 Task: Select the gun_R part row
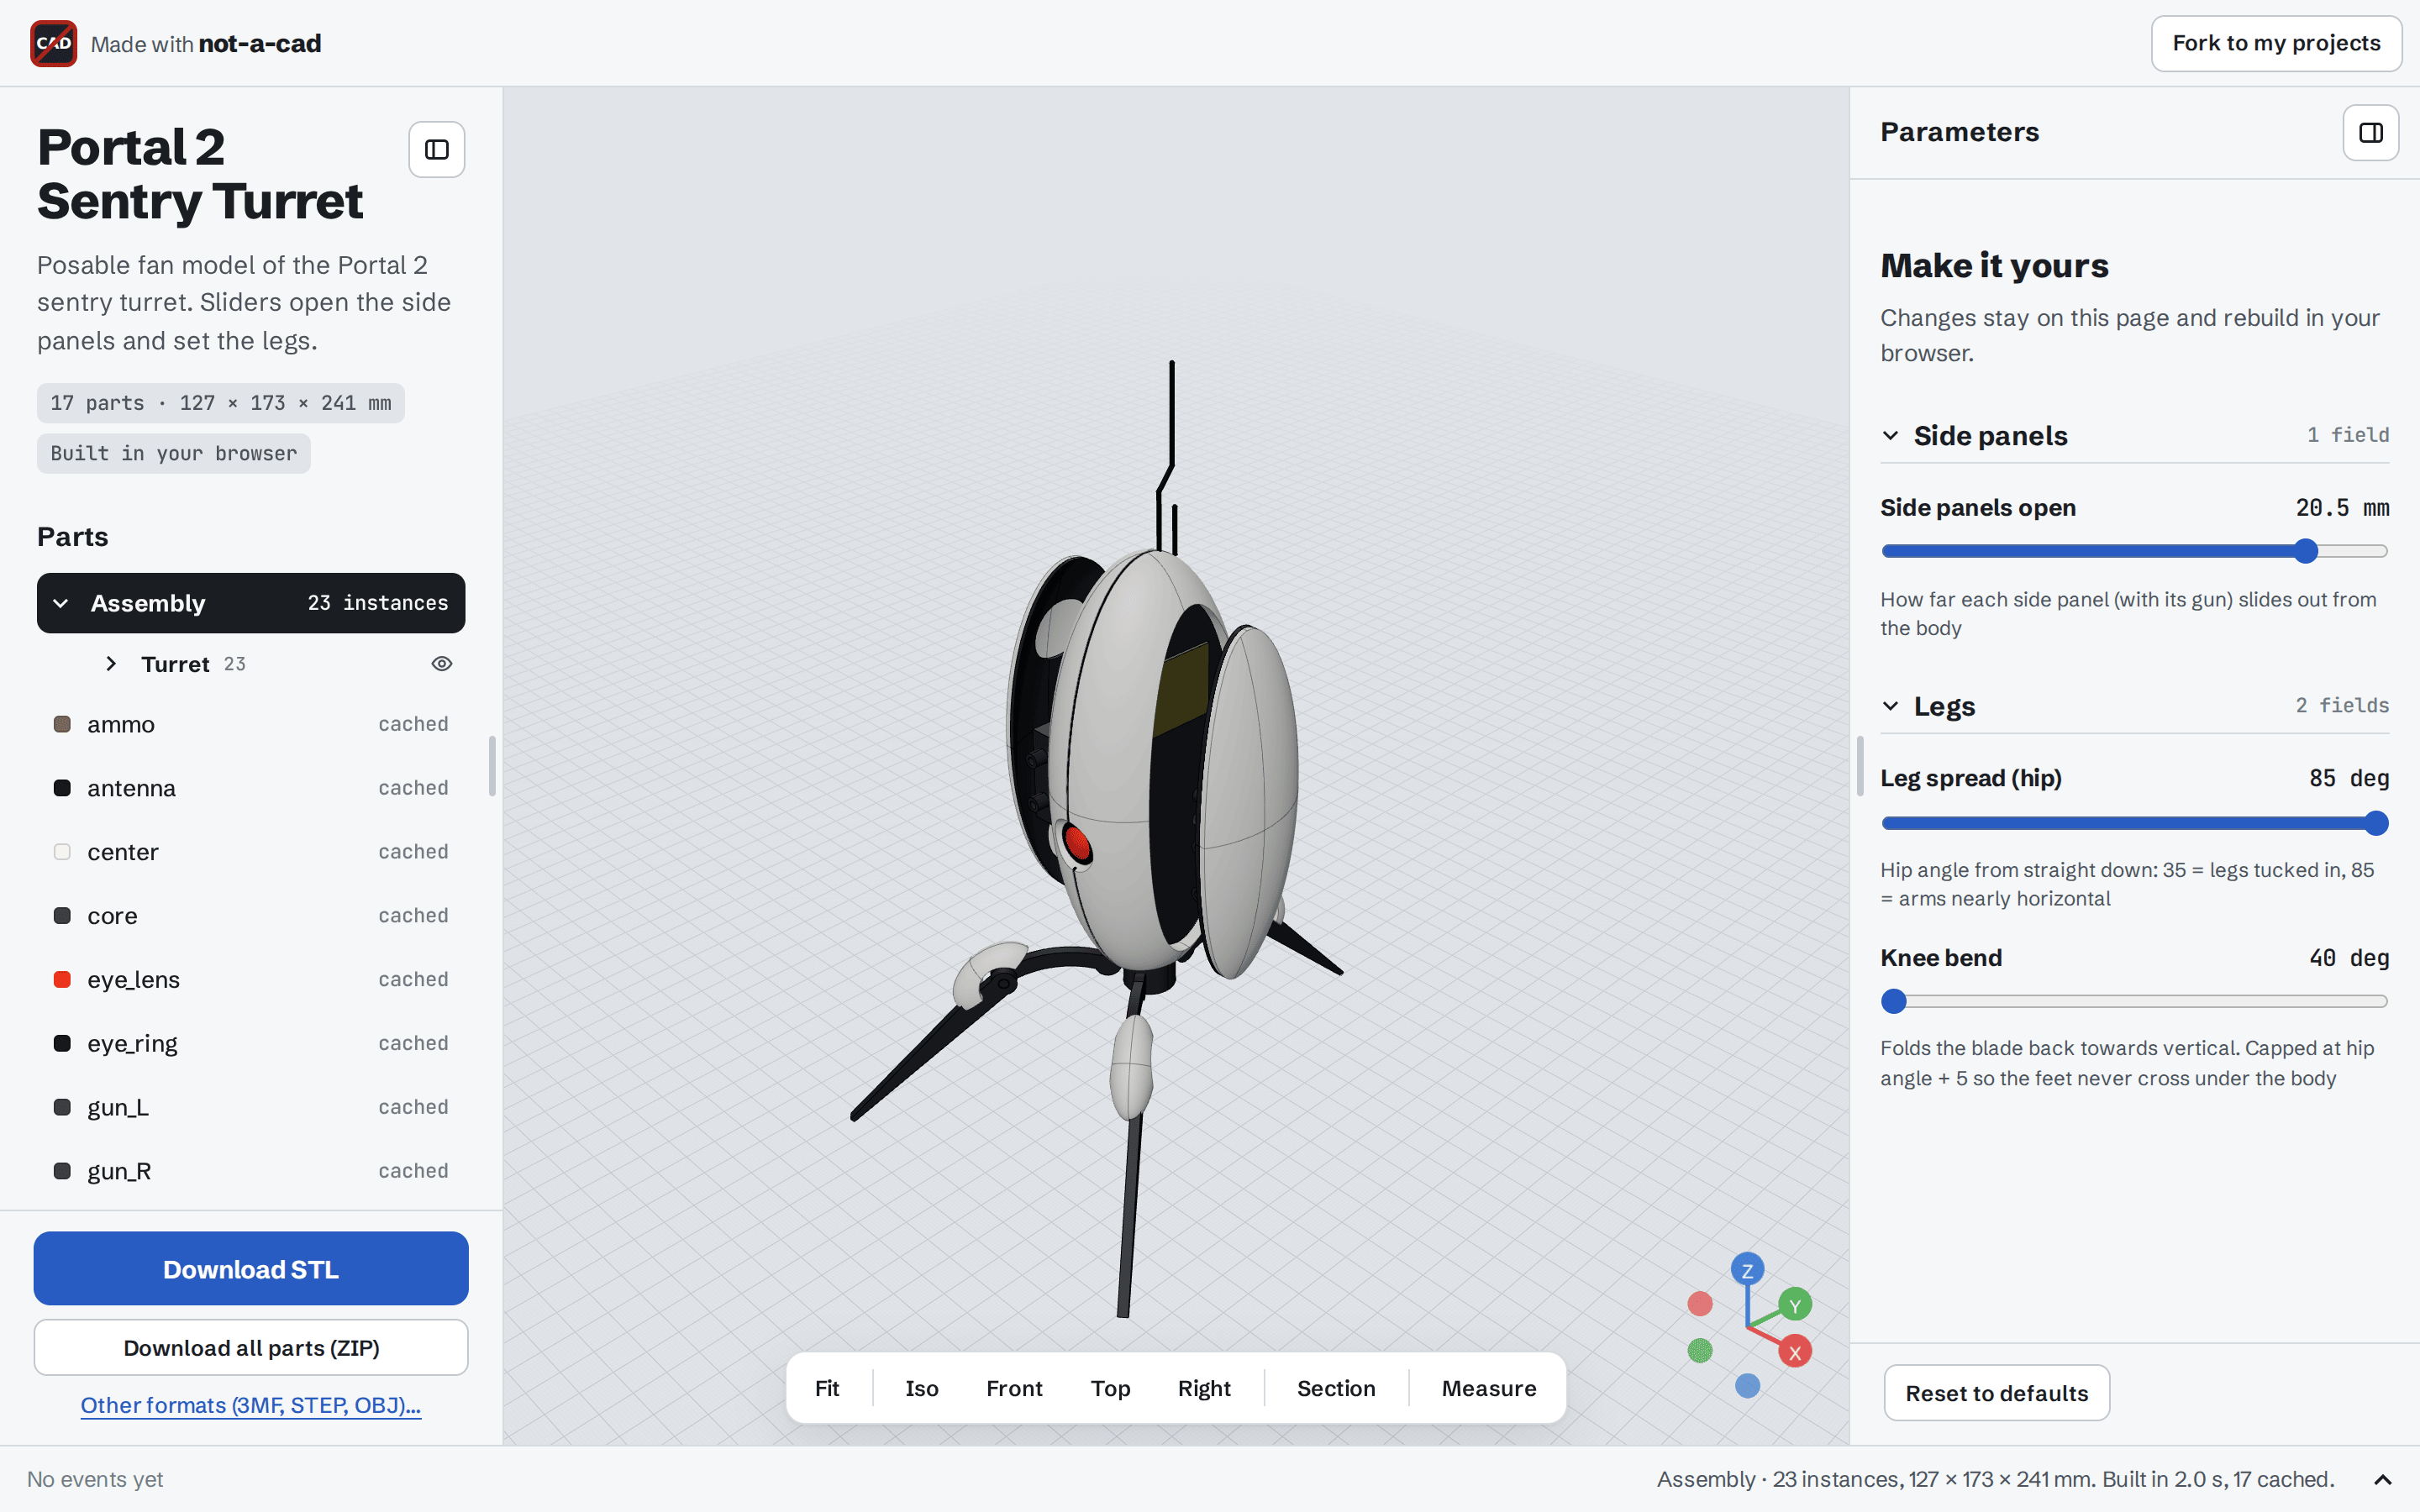click(251, 1171)
